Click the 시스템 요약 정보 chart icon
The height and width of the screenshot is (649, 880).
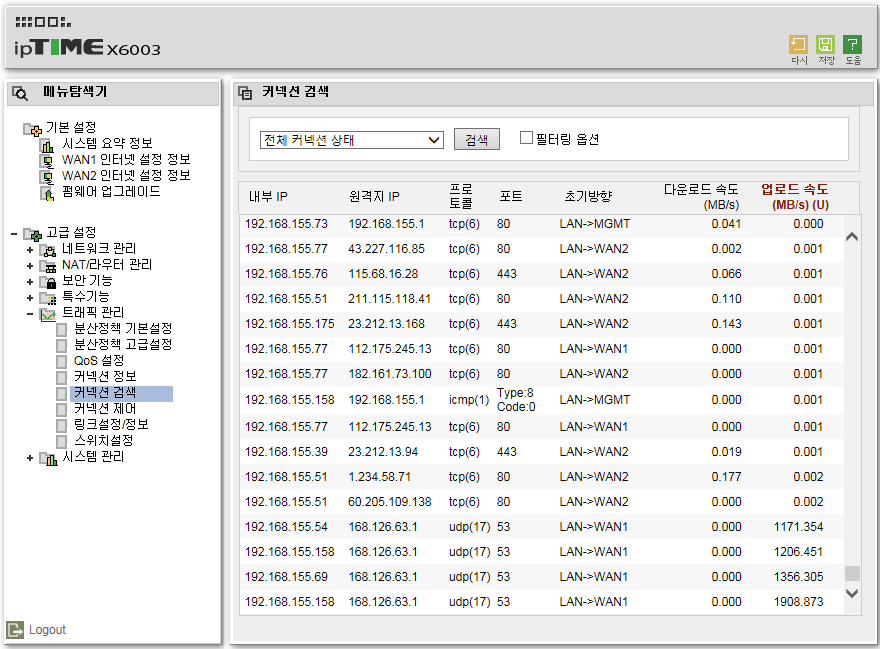click(47, 144)
